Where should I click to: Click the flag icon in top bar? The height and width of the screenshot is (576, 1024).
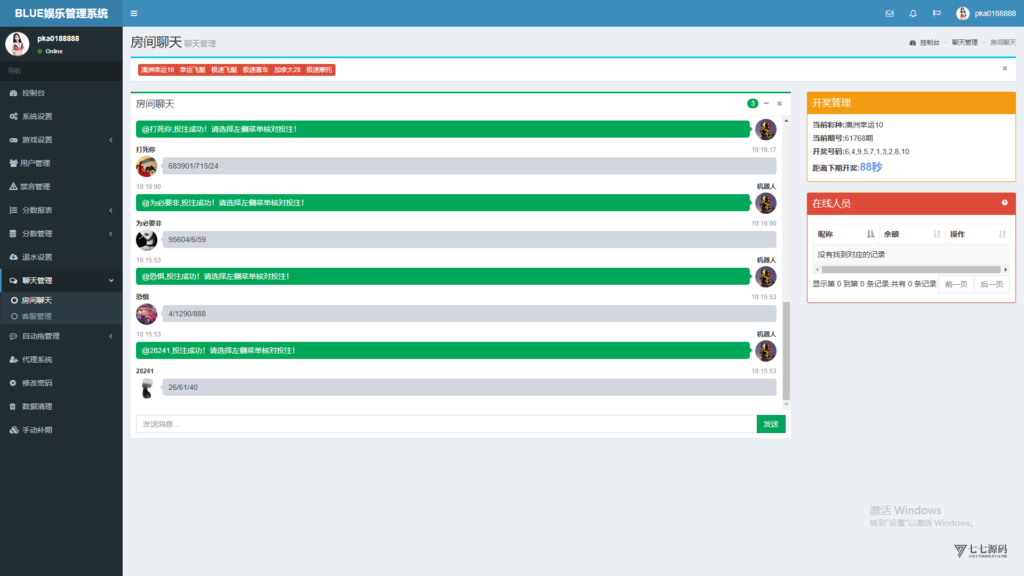(x=936, y=13)
